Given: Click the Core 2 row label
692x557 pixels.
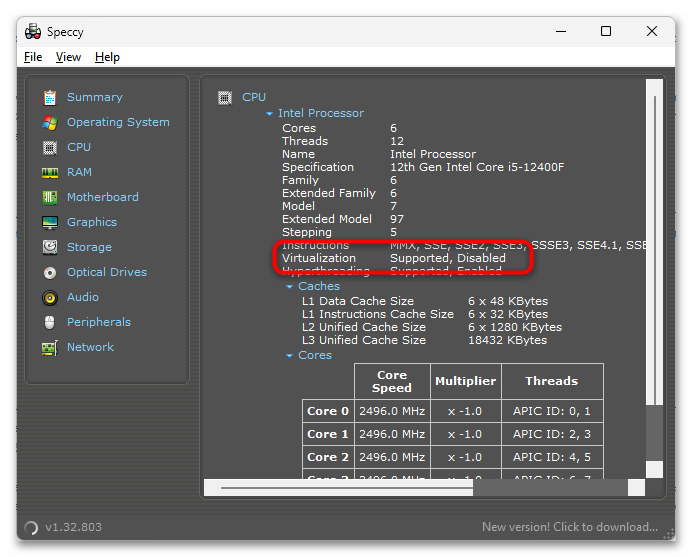Looking at the screenshot, I should 328,457.
